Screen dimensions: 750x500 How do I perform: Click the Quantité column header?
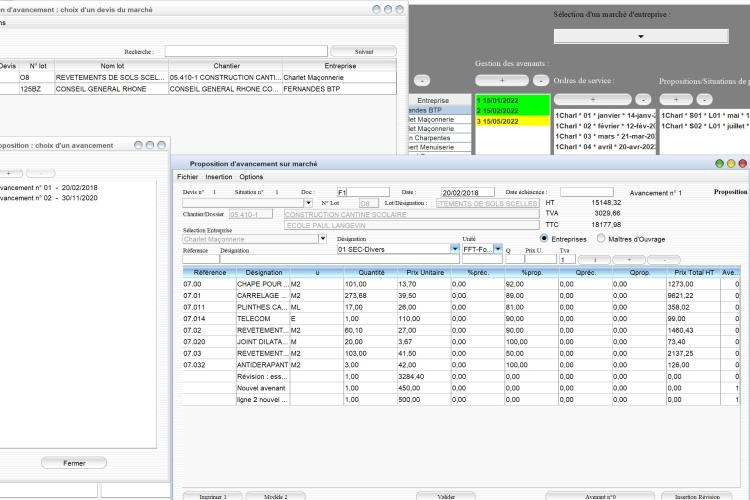[371, 272]
